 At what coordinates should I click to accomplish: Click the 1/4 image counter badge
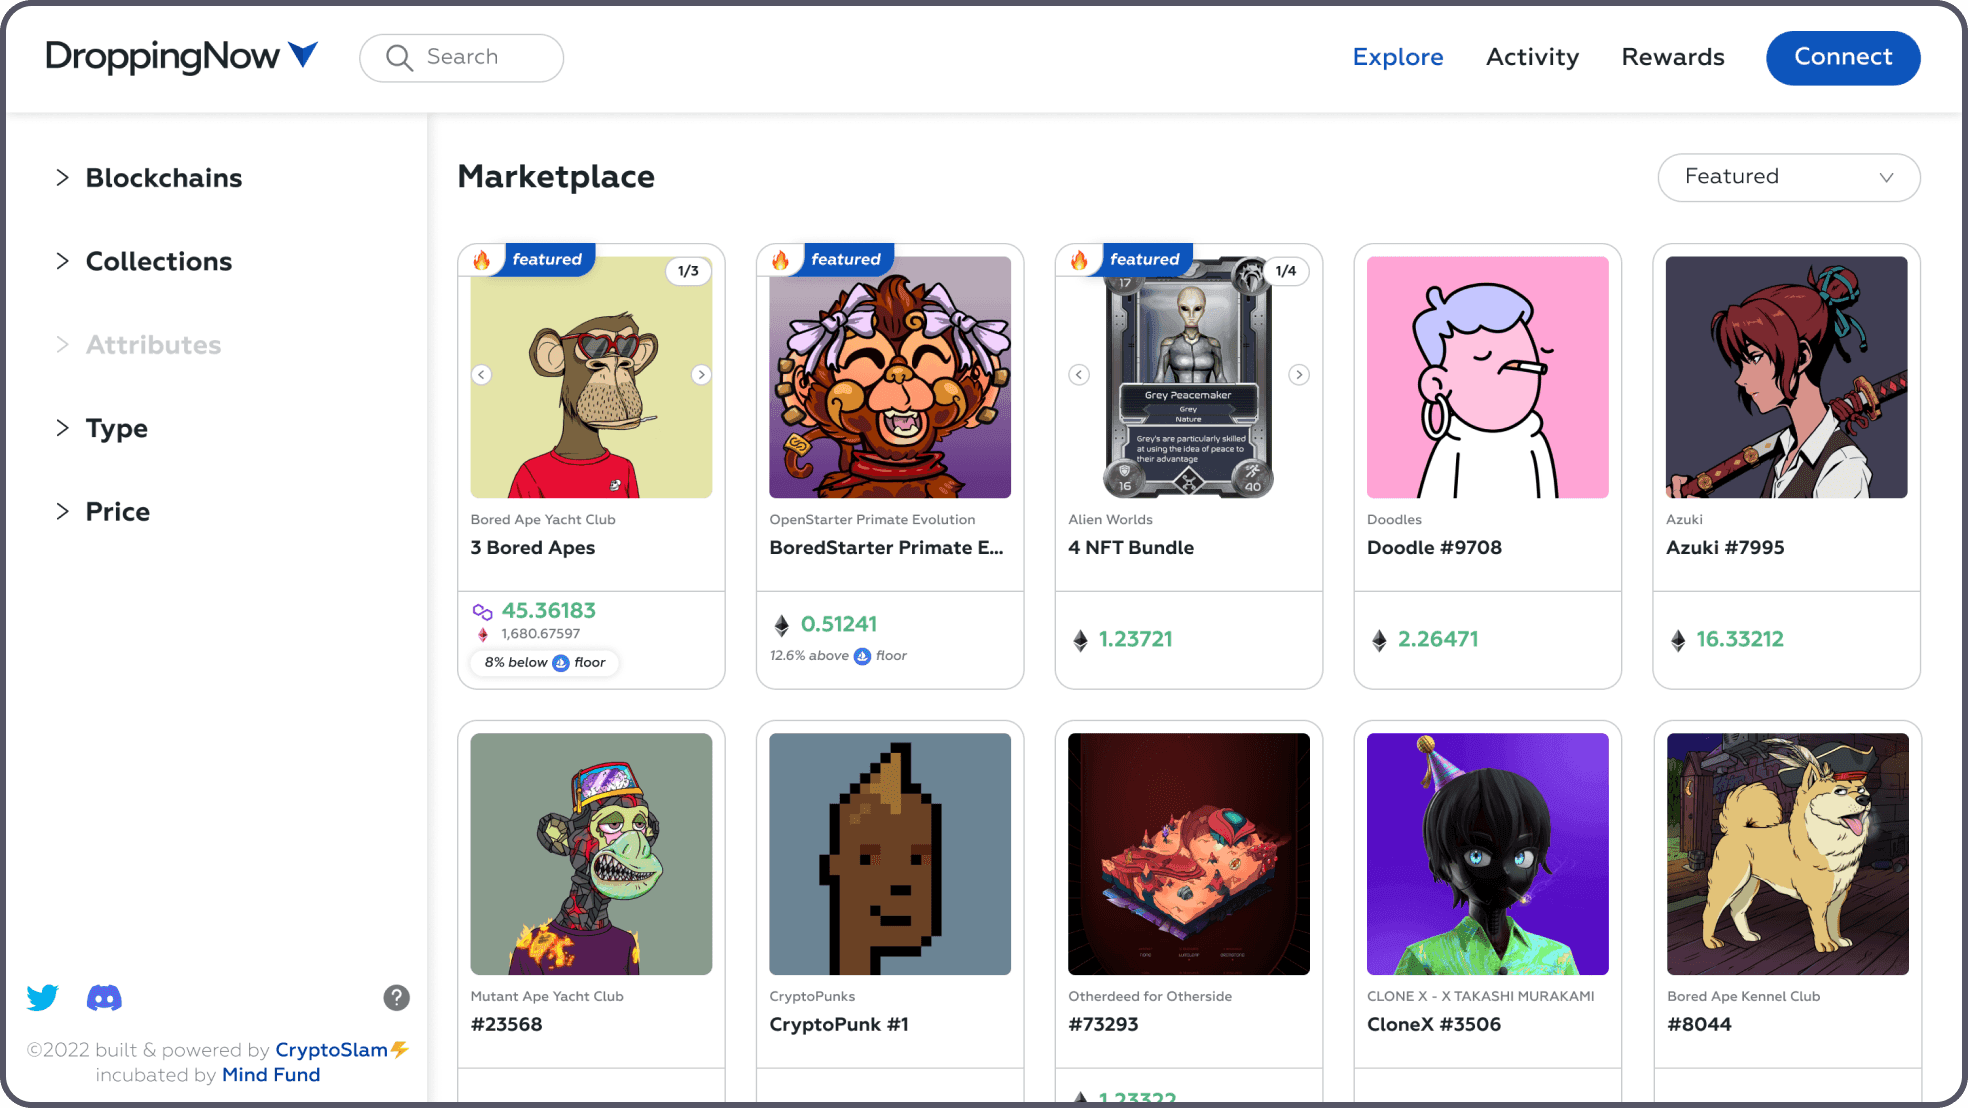click(1286, 271)
